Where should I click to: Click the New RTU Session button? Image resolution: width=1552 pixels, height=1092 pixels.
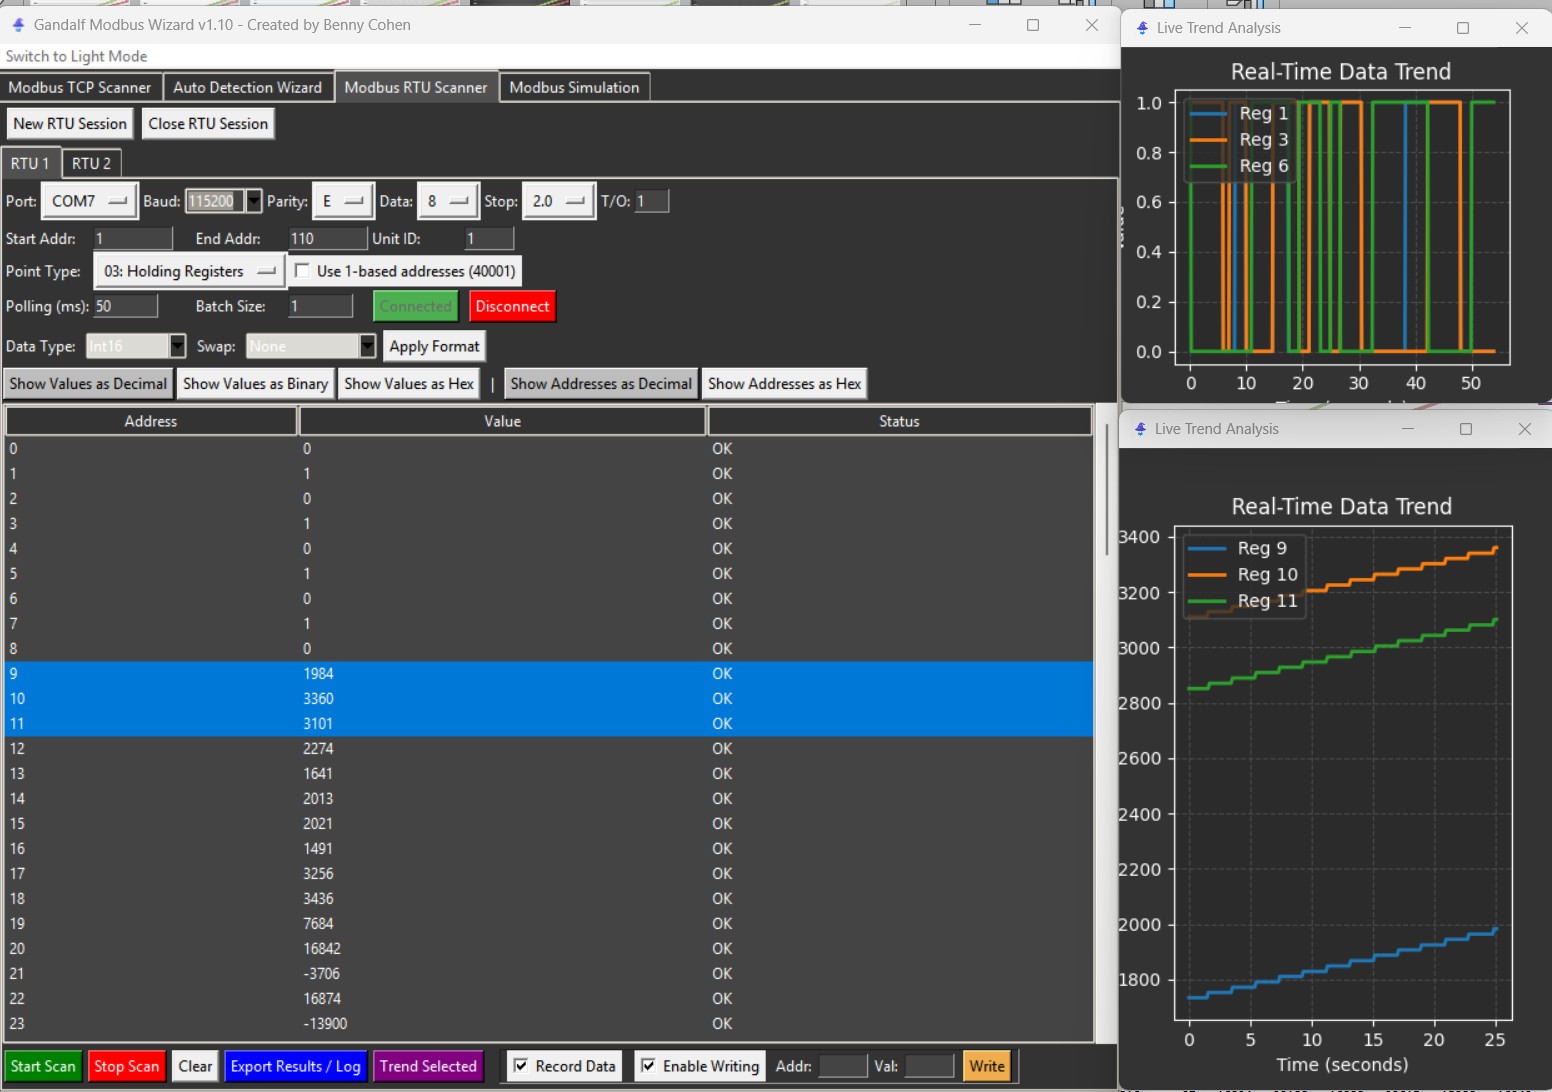(x=70, y=124)
